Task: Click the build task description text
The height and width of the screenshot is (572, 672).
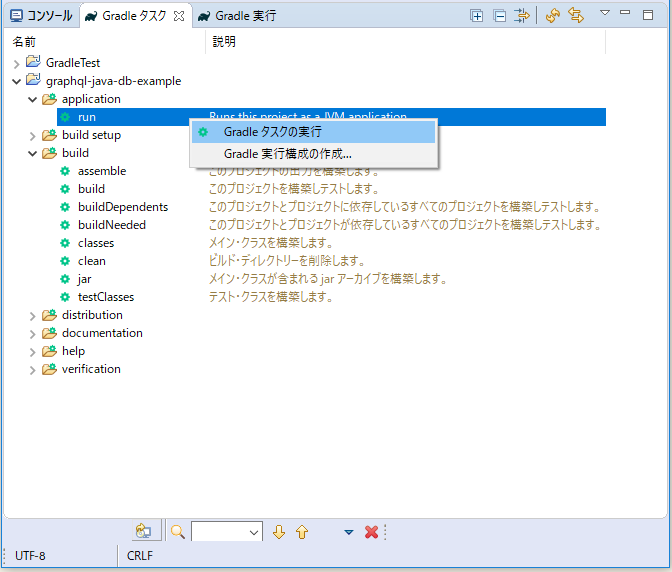Action: tap(294, 189)
